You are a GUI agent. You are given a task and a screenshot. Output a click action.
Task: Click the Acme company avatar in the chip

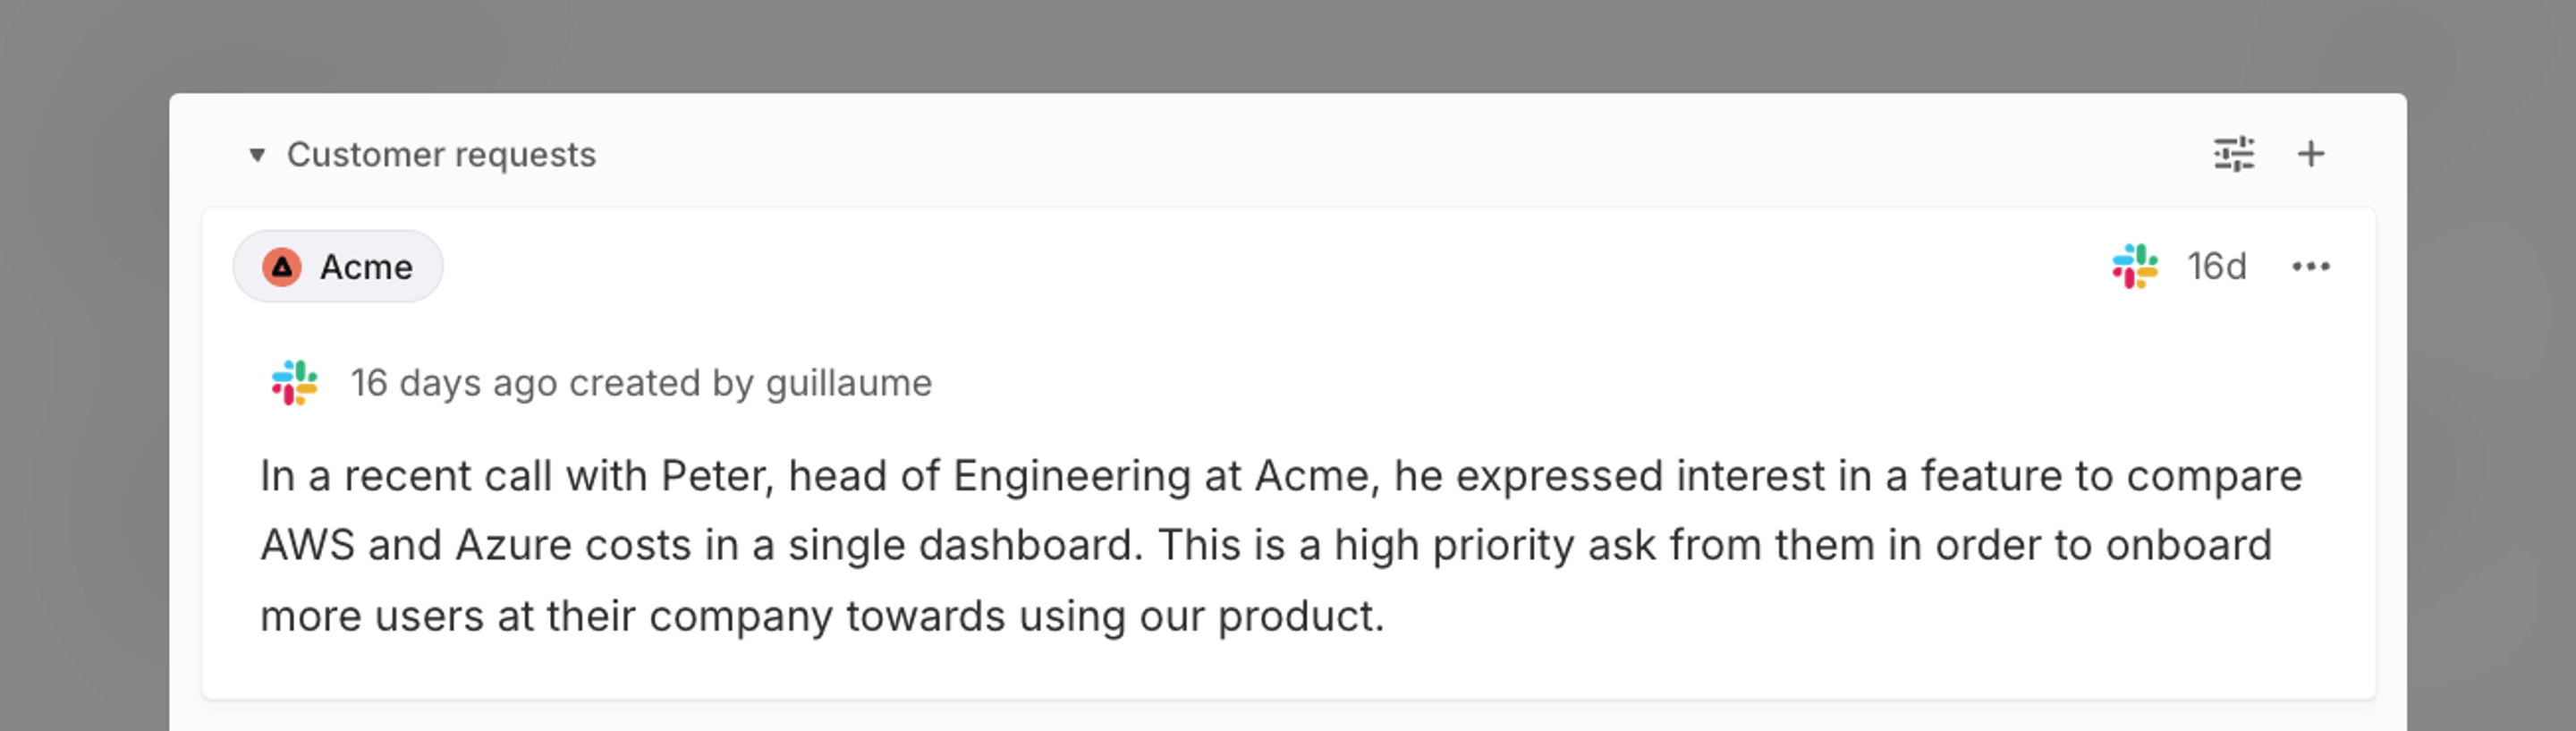(x=283, y=266)
